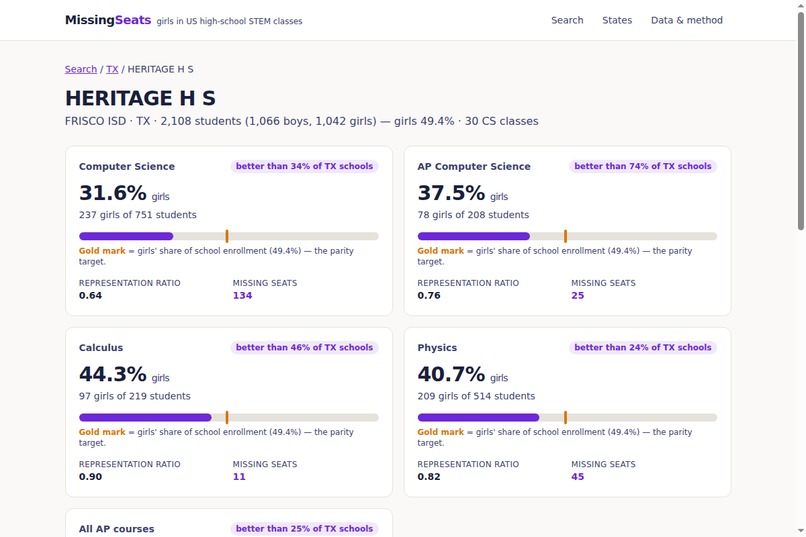Screen dimensions: 806x537
Task: Click the 31.6% girls figure
Action: tap(124, 193)
